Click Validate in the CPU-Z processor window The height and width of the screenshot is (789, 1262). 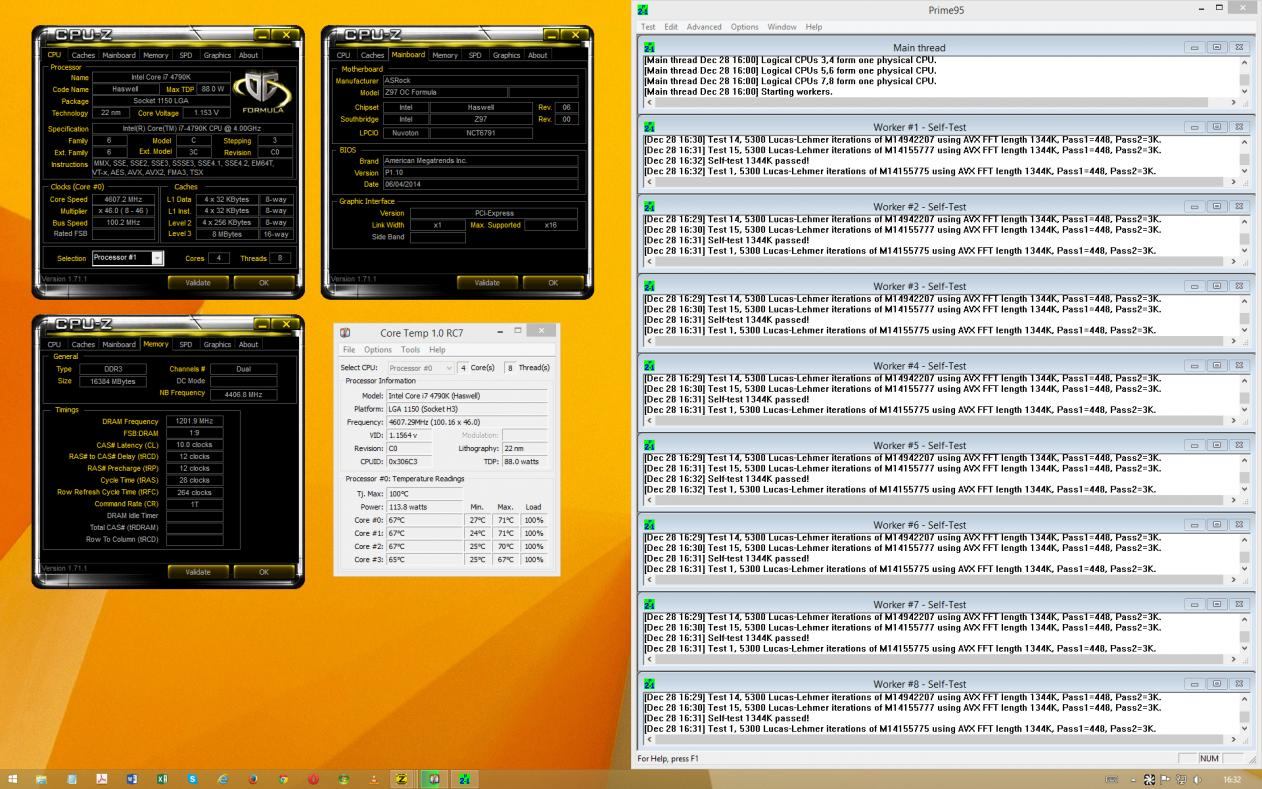pyautogui.click(x=198, y=283)
